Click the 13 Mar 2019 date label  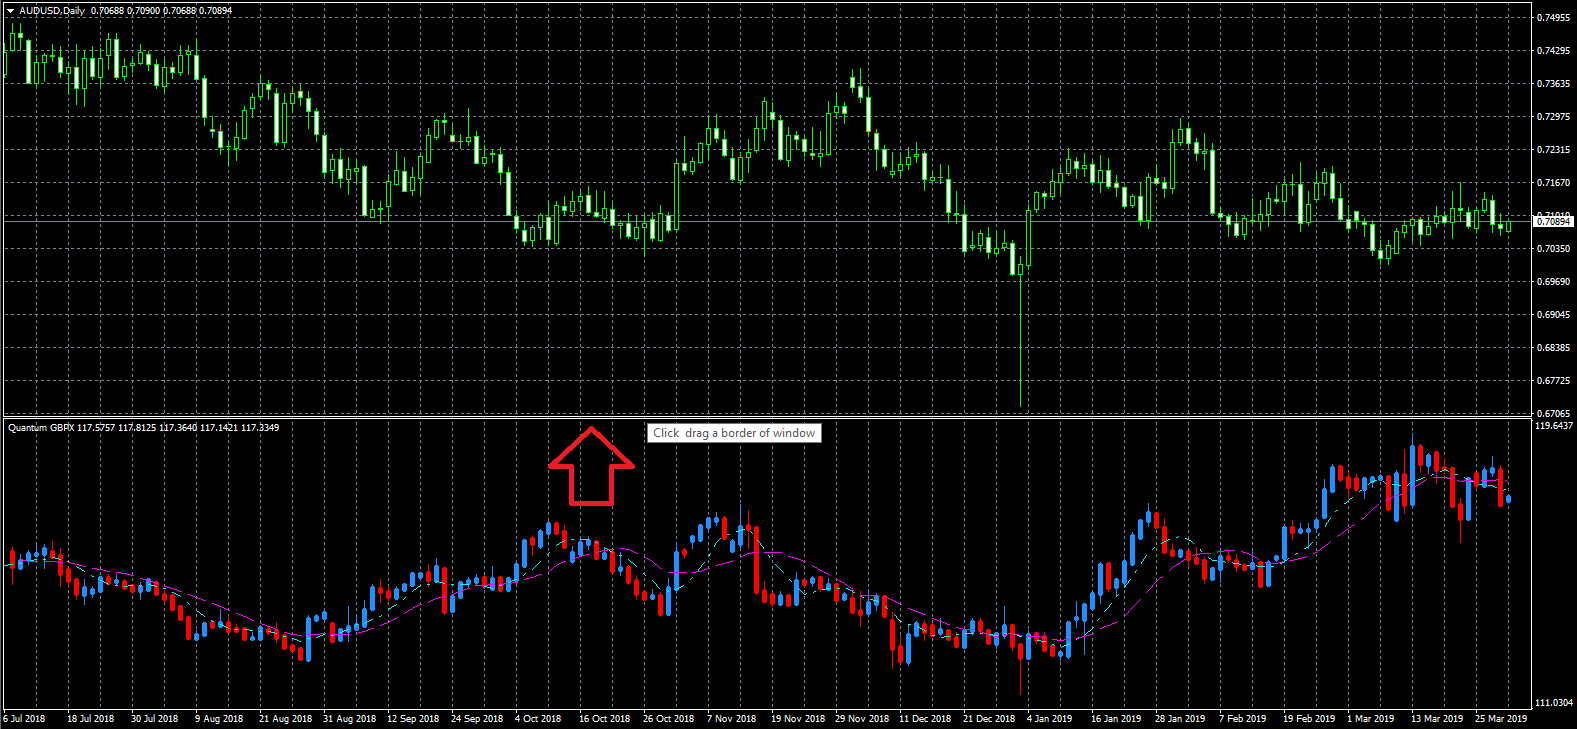tap(1436, 718)
